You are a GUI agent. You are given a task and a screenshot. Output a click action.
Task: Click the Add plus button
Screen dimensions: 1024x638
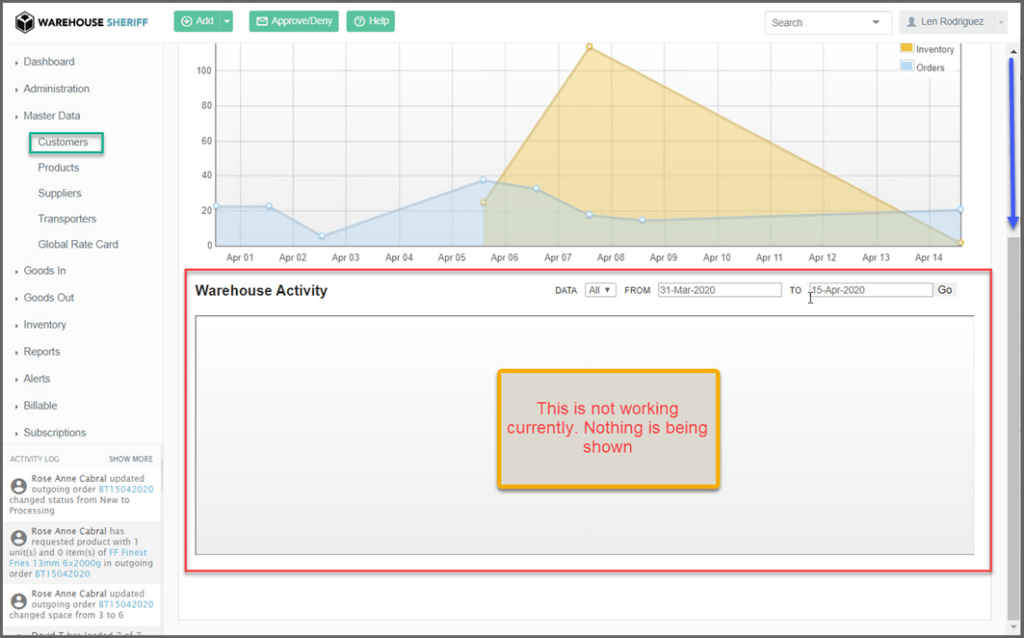coord(196,21)
